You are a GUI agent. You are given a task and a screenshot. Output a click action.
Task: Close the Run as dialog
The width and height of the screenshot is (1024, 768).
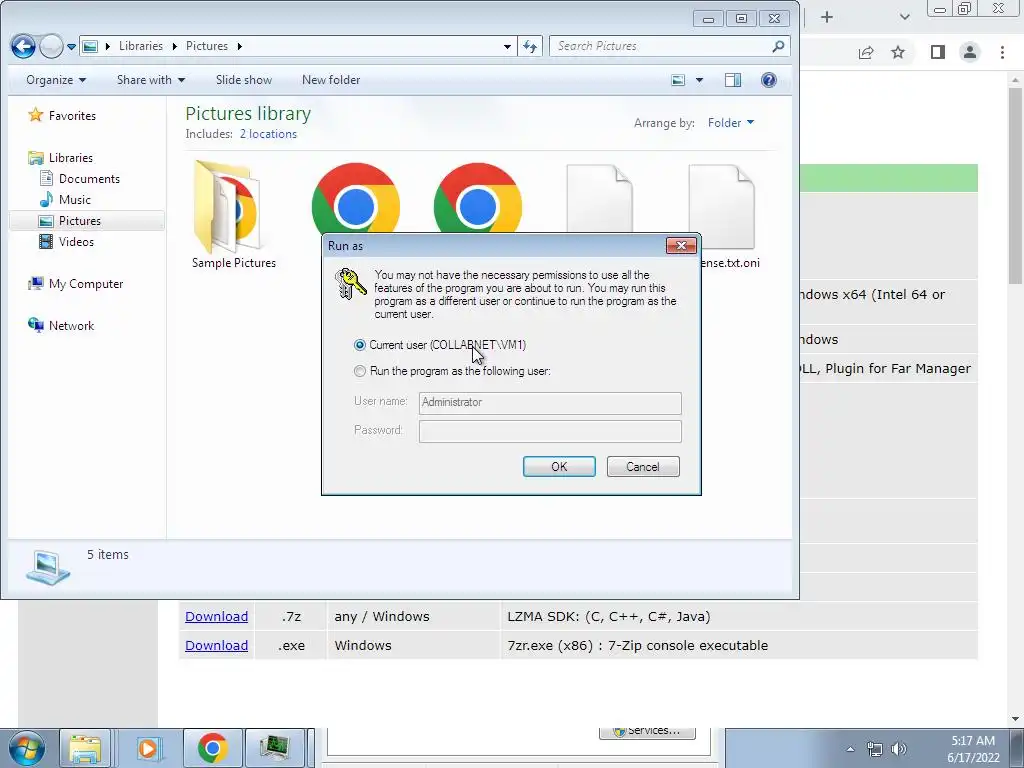(x=681, y=246)
